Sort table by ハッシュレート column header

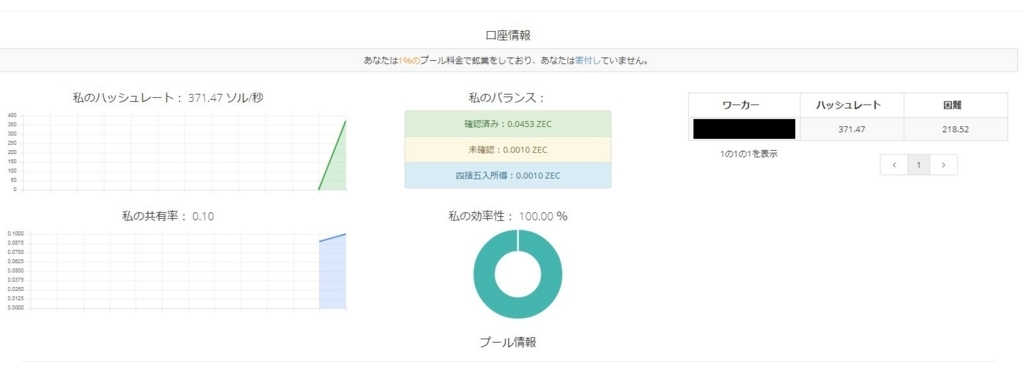[x=852, y=105]
